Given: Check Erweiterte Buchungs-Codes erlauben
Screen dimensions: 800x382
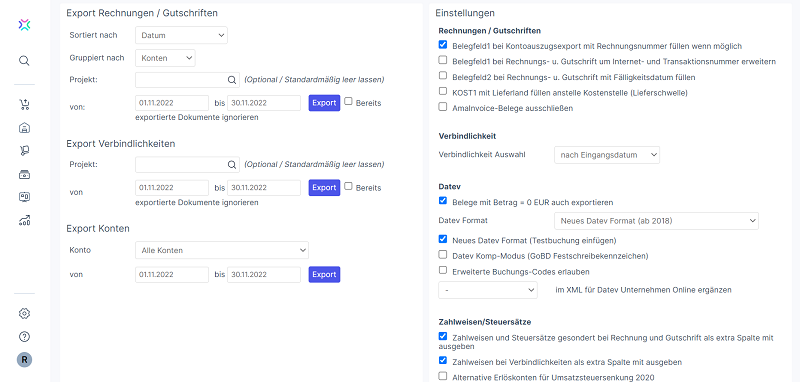Looking at the screenshot, I should (443, 271).
